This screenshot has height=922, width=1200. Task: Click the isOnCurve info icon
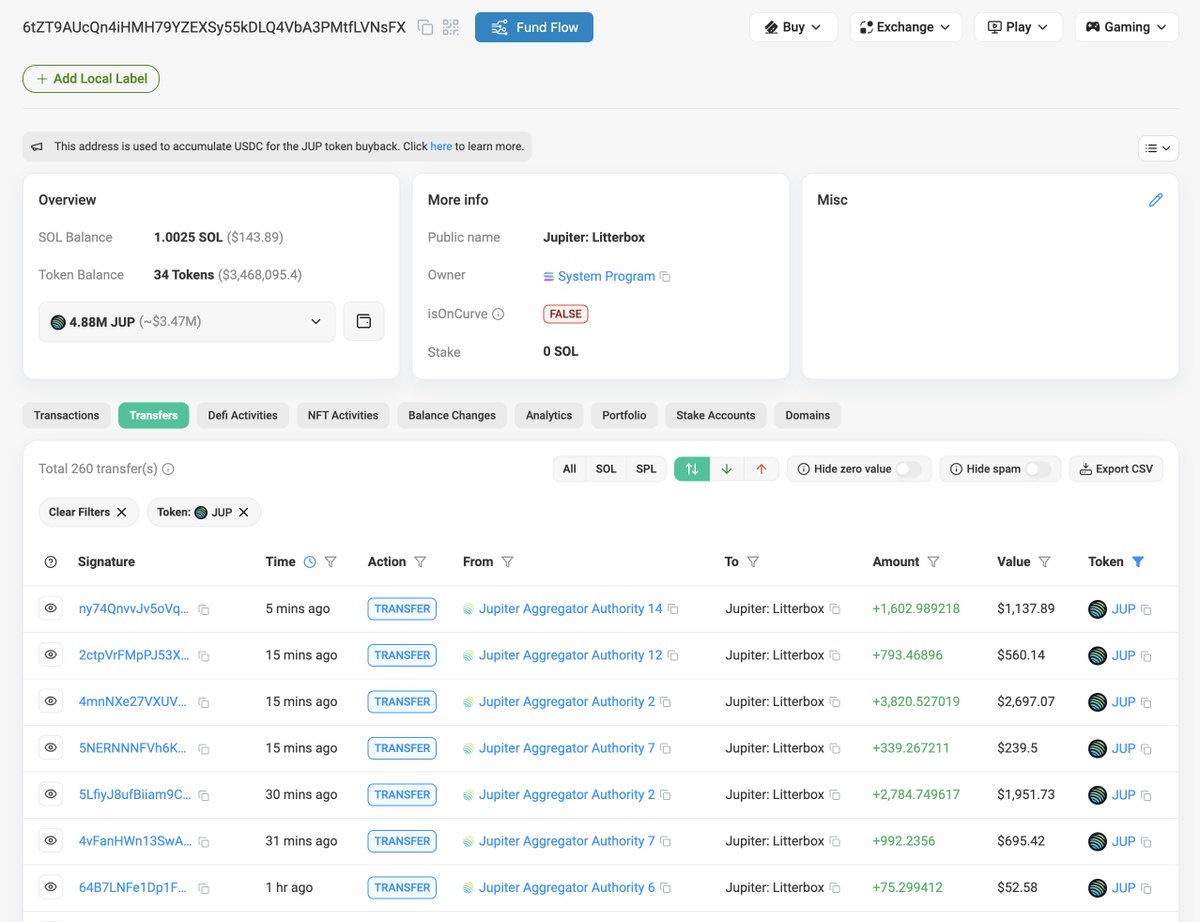click(498, 314)
